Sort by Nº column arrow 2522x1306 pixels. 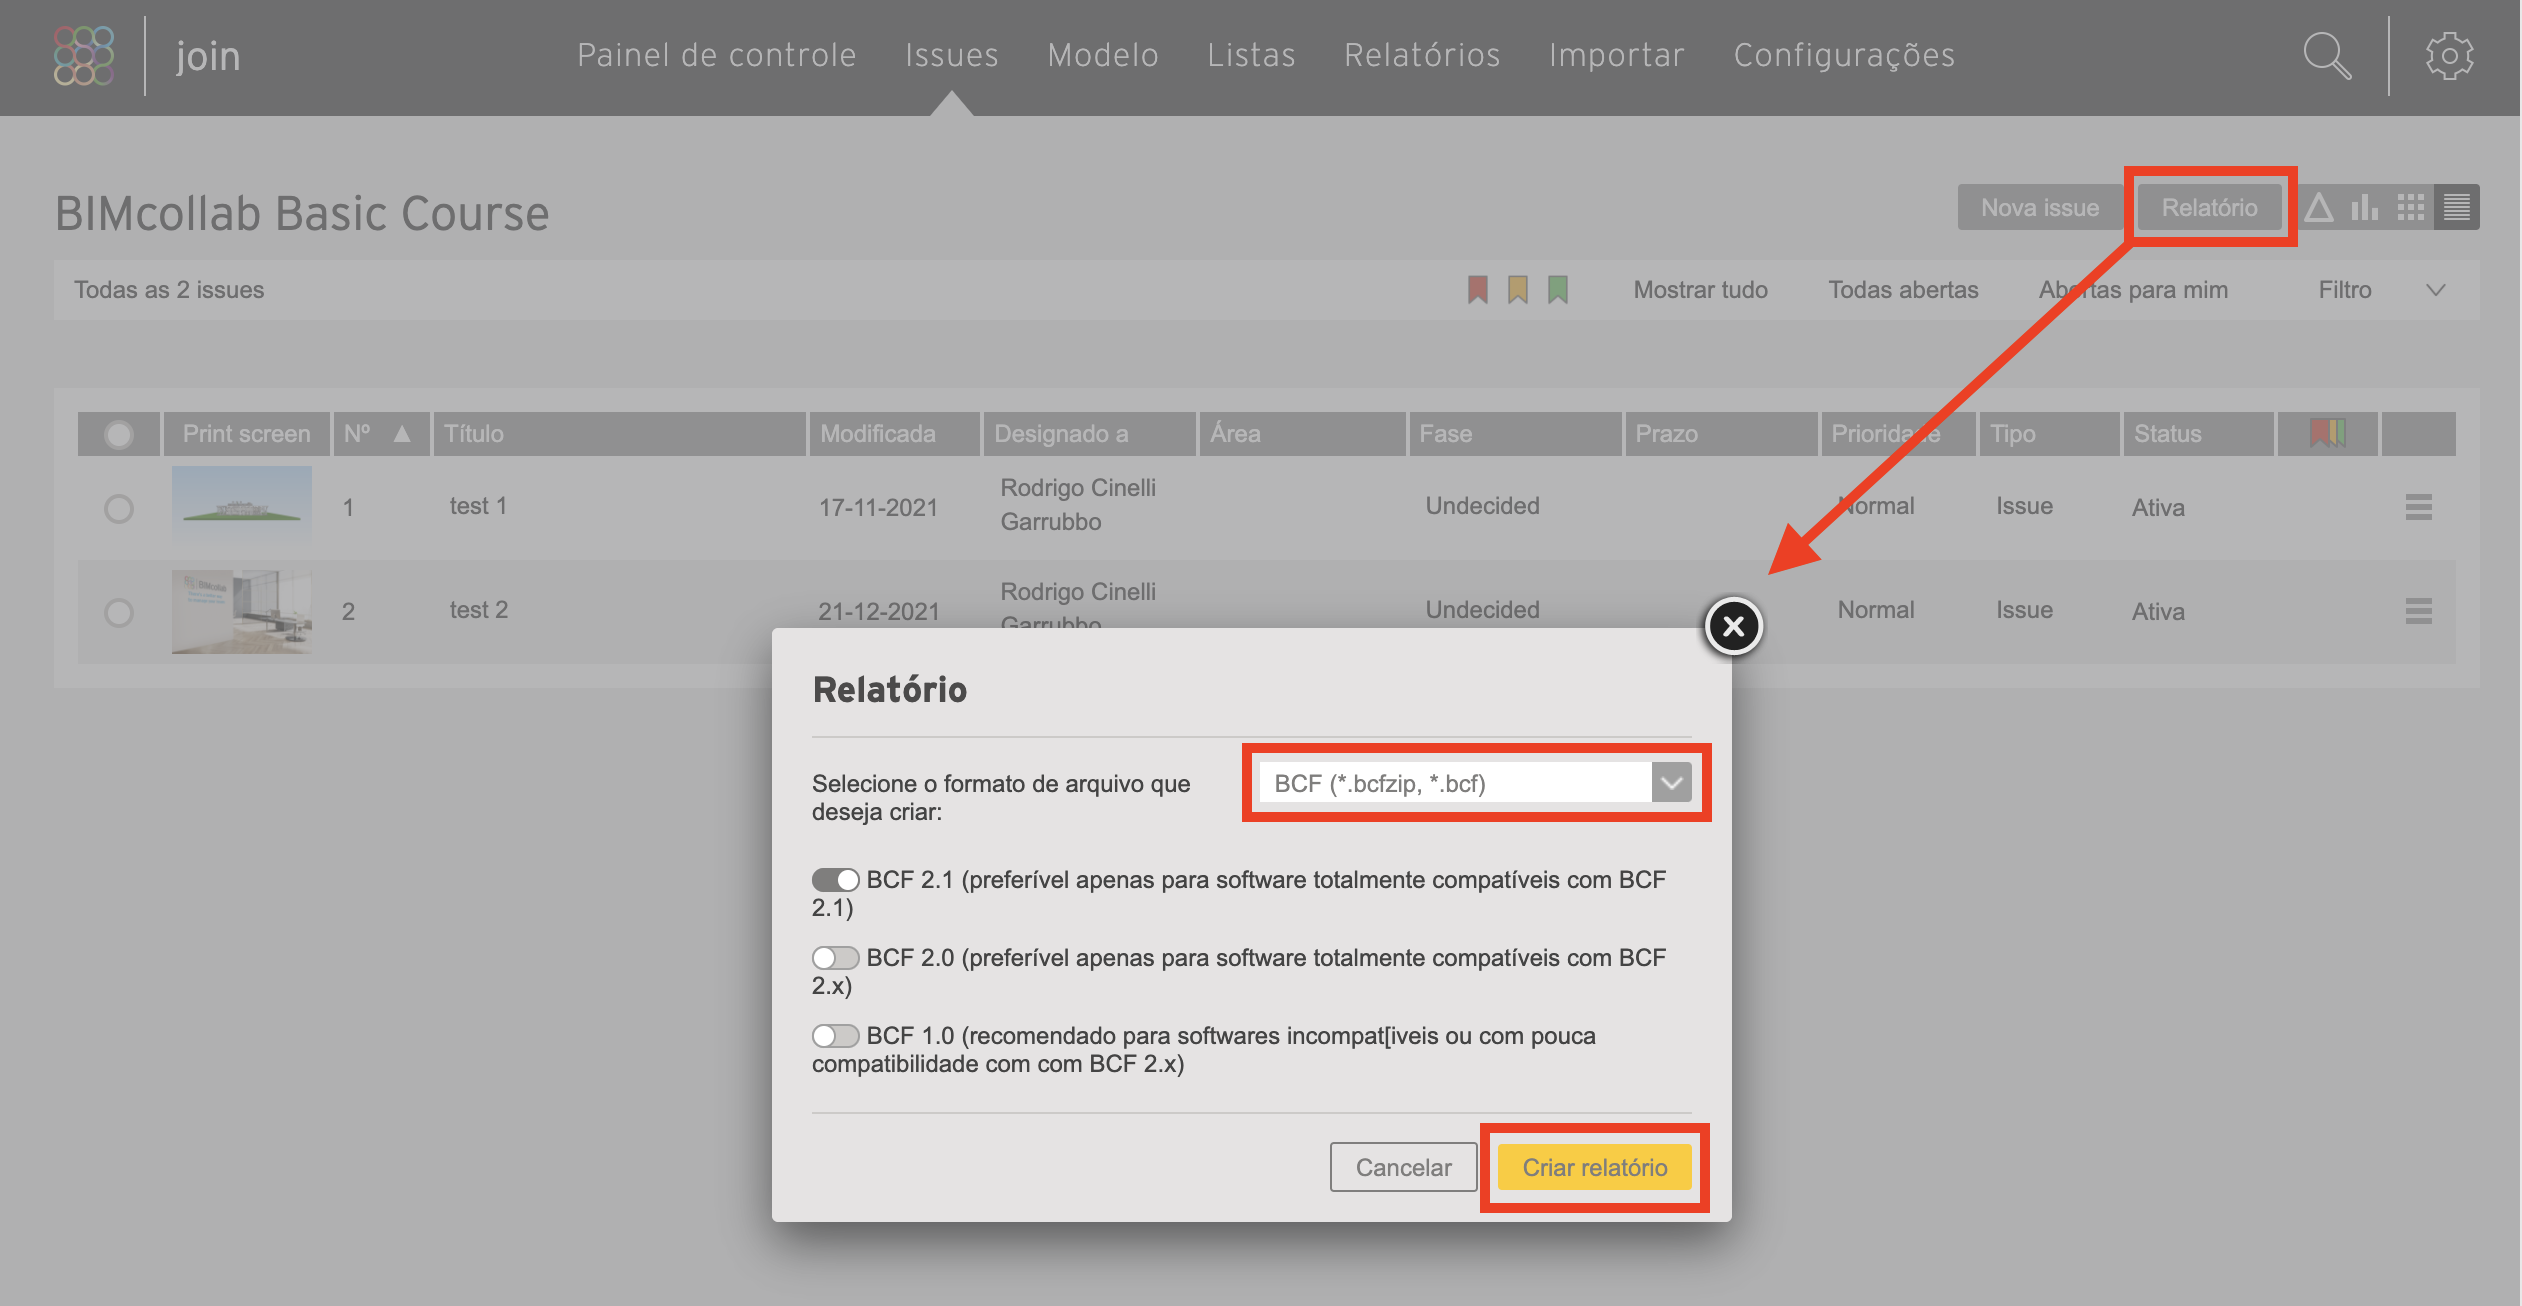[402, 433]
